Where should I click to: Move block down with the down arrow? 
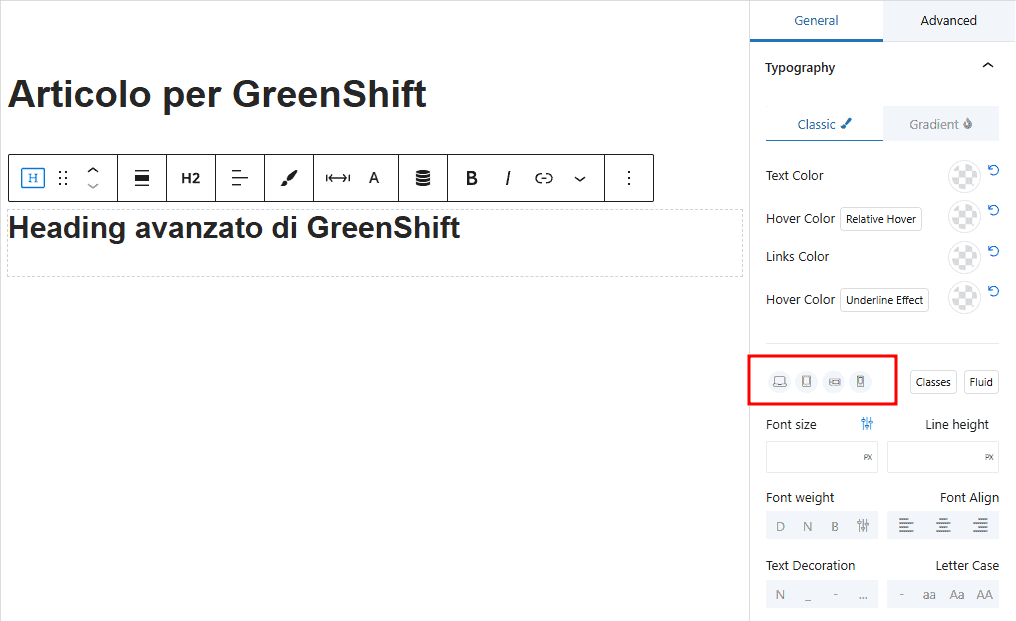coord(93,186)
